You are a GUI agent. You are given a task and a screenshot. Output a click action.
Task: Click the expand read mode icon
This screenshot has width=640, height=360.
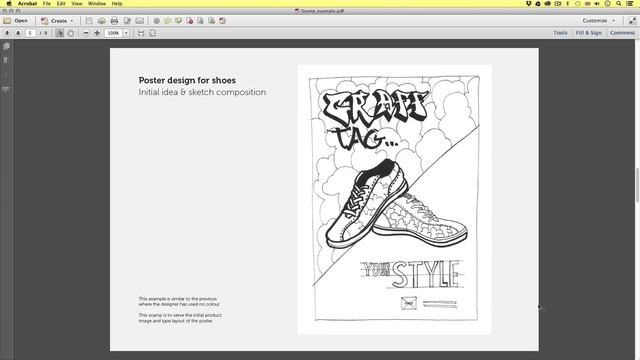point(632,20)
